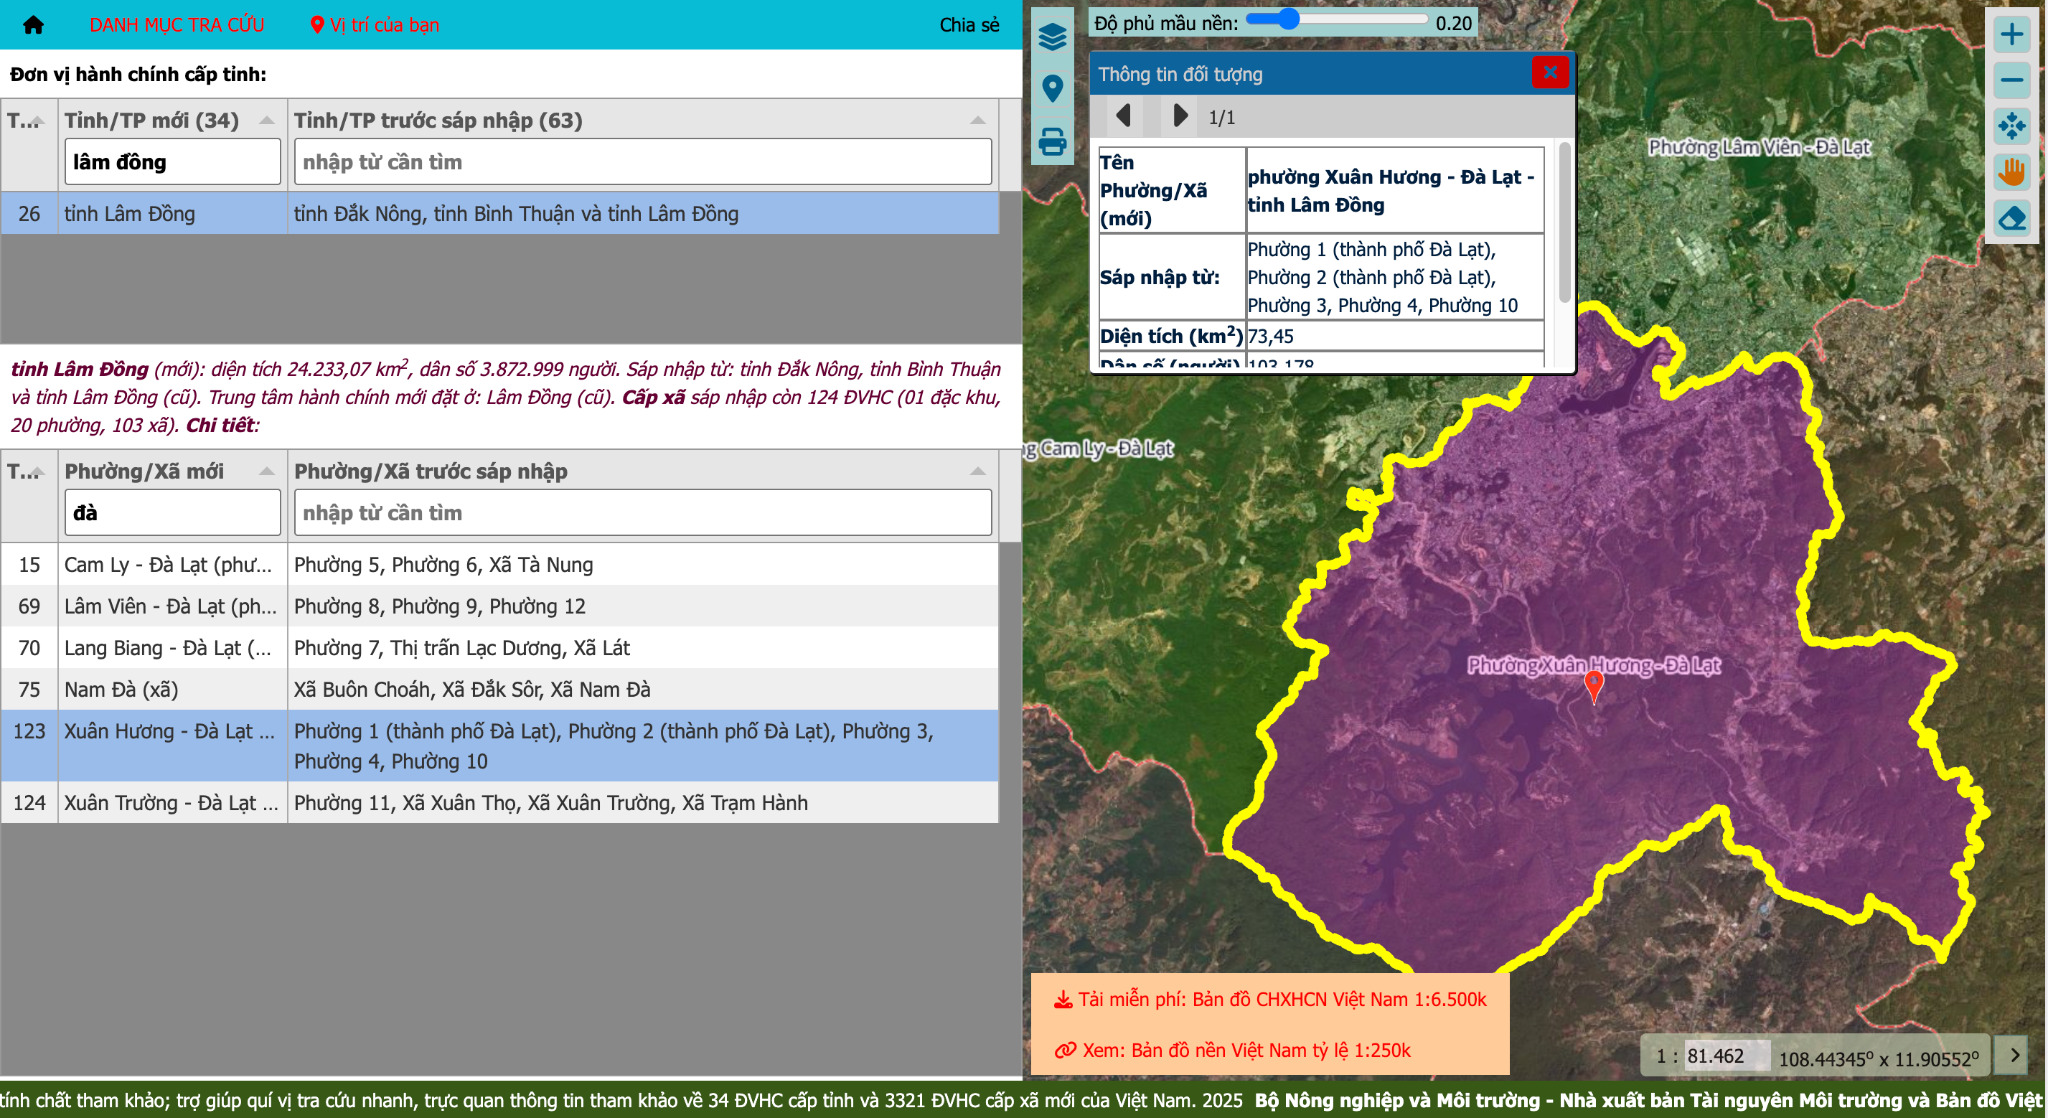This screenshot has height=1118, width=2048.
Task: Open the DANH MỤC TRA CỨU menu
Action: point(177,25)
